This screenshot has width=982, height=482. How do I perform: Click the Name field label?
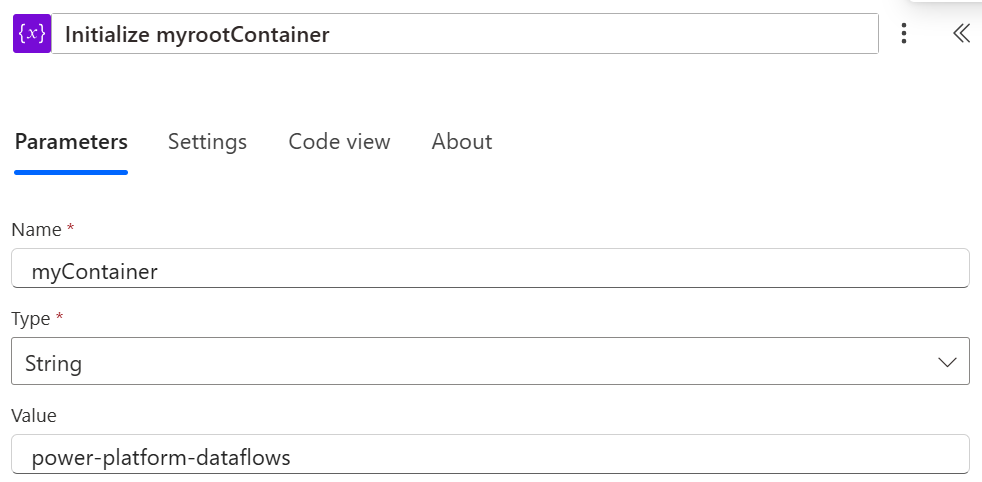coord(36,230)
